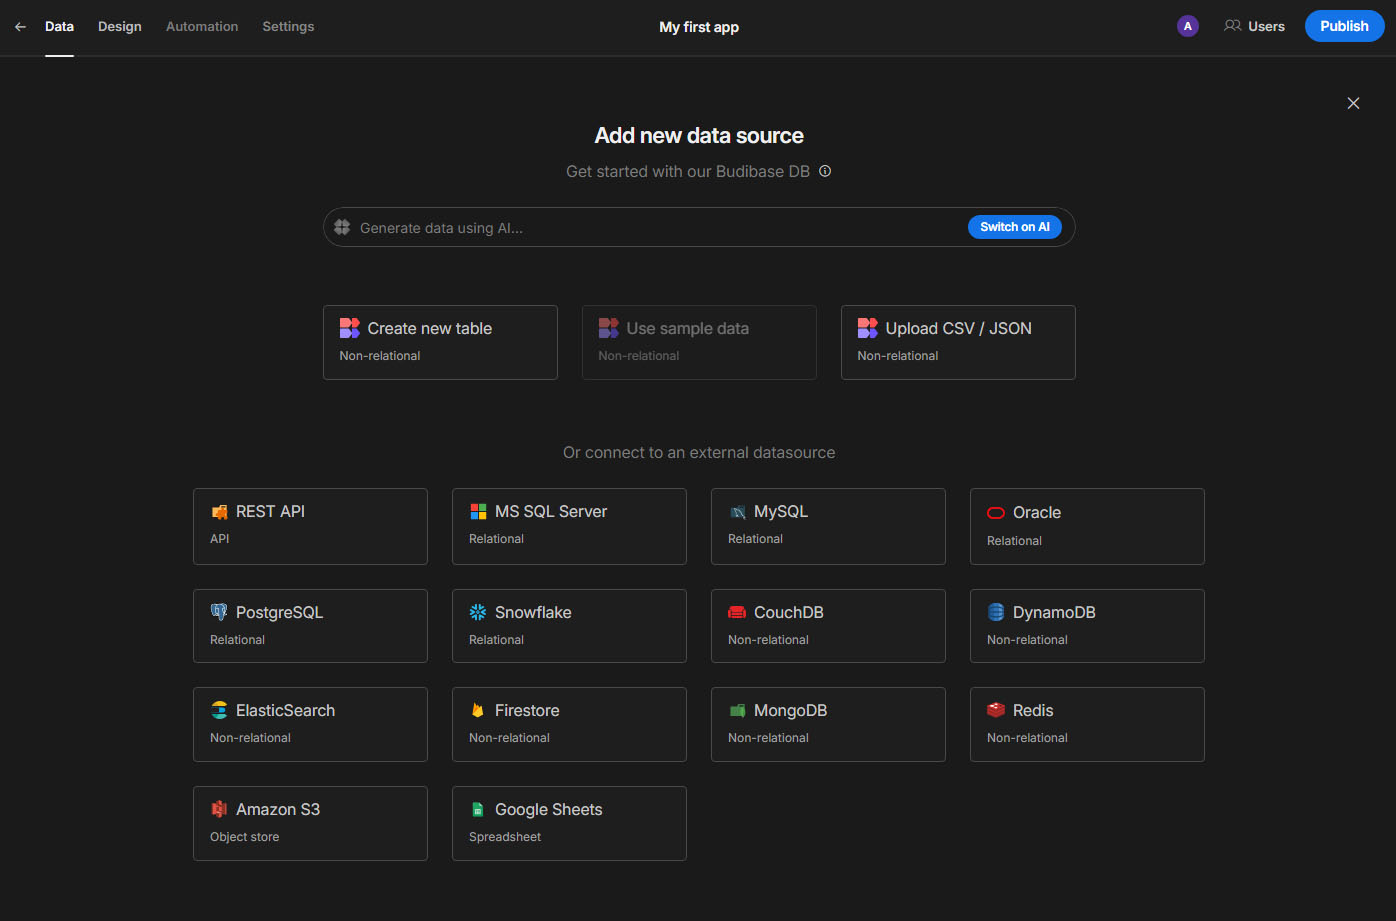Open the Users panel
This screenshot has height=921, width=1396.
click(1254, 27)
